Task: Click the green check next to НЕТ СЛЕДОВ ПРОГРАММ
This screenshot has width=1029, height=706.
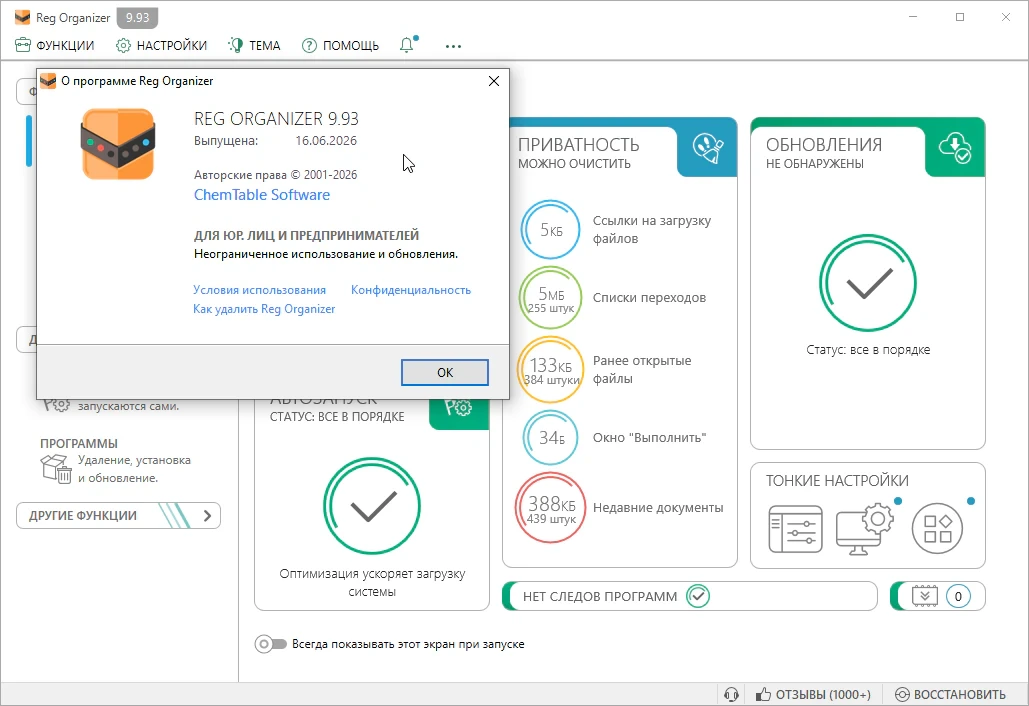Action: [x=698, y=596]
